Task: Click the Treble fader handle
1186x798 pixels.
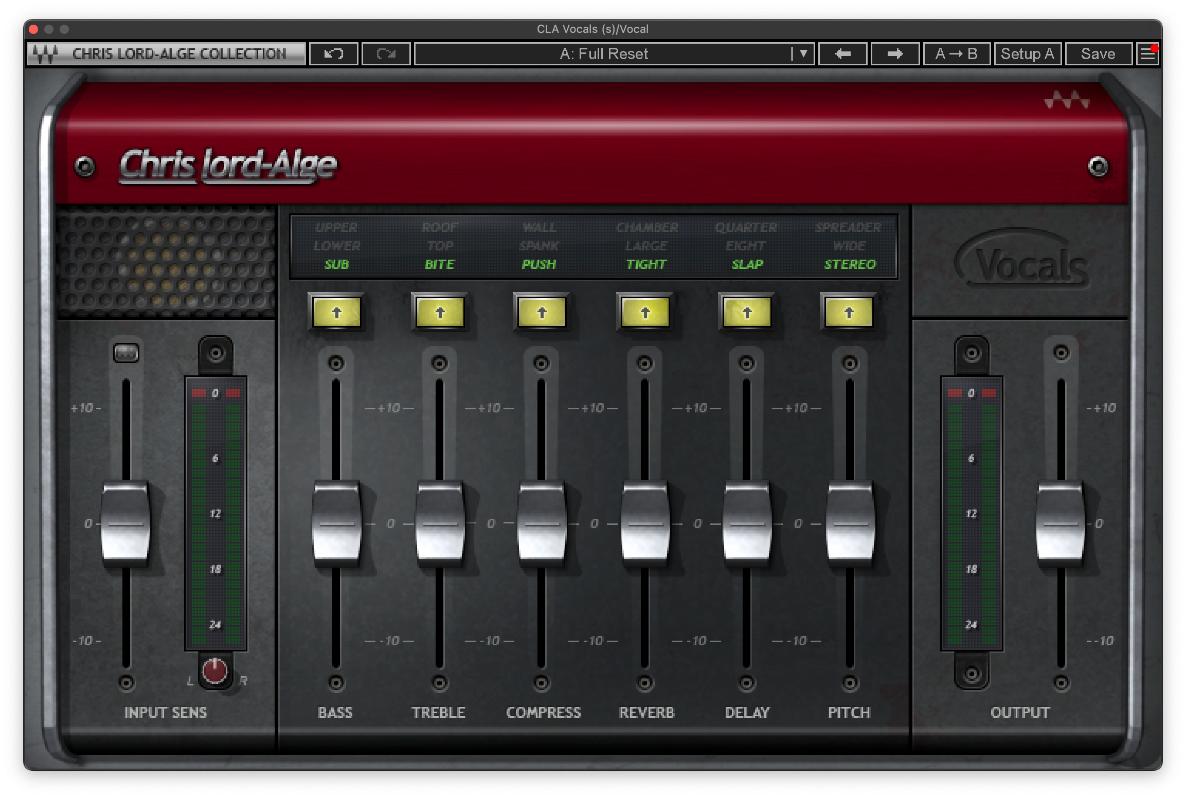Action: (x=439, y=523)
